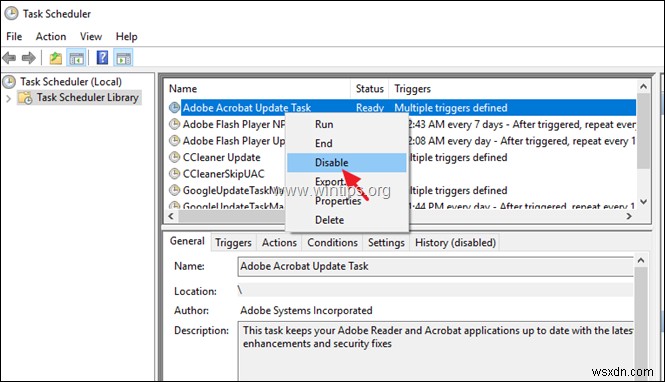This screenshot has height=382, width=665.
Task: Switch to the General tab
Action: click(187, 241)
